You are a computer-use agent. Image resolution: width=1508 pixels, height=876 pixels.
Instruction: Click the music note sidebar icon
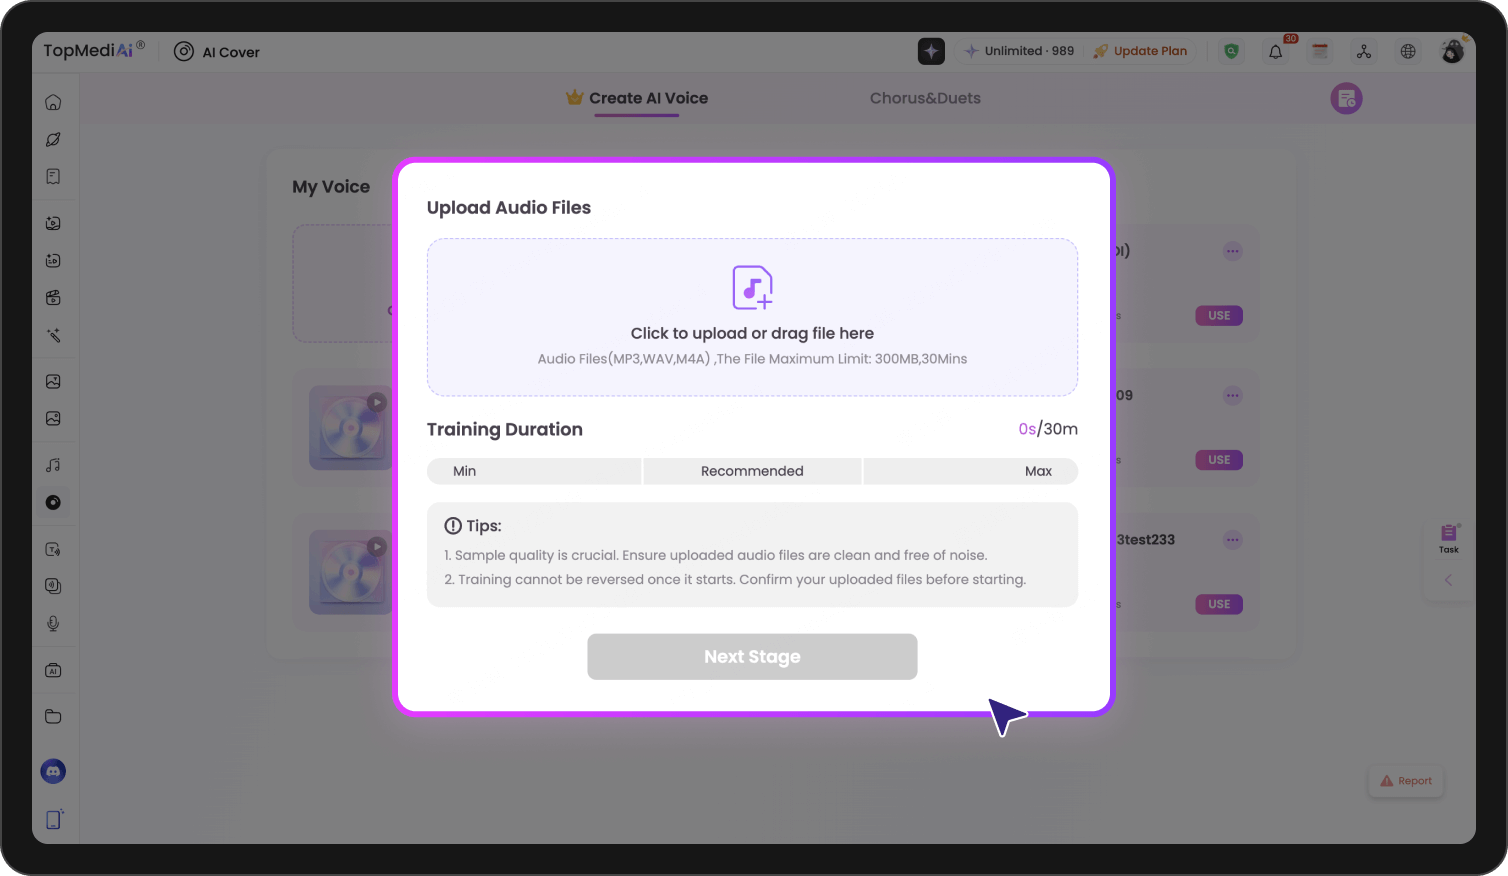(53, 465)
